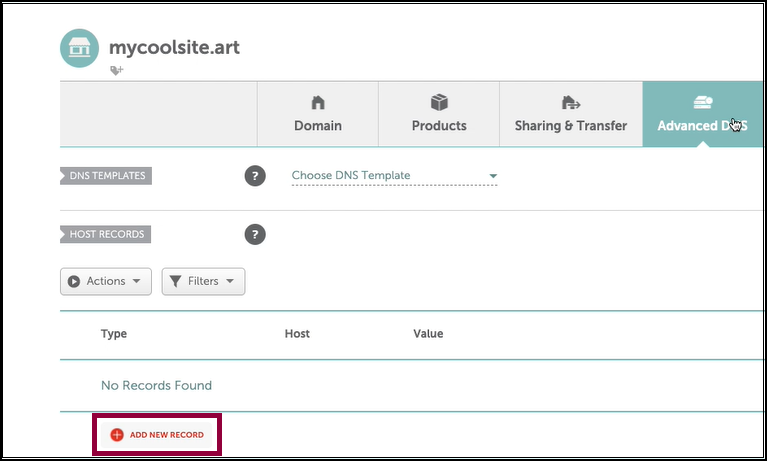
Task: Click the mycoolsite.art domain title
Action: [174, 47]
